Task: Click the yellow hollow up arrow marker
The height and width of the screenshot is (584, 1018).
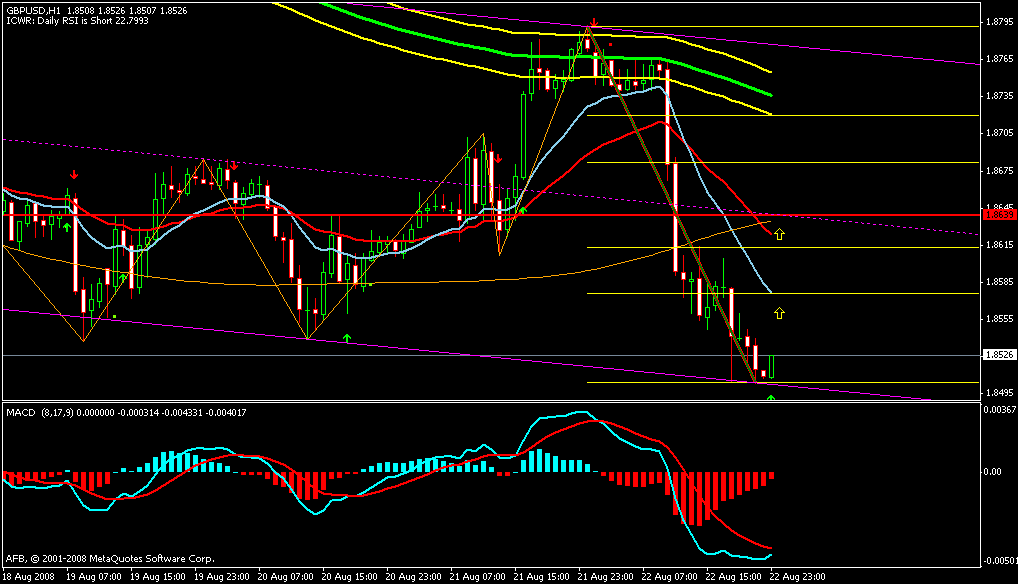Action: (780, 313)
